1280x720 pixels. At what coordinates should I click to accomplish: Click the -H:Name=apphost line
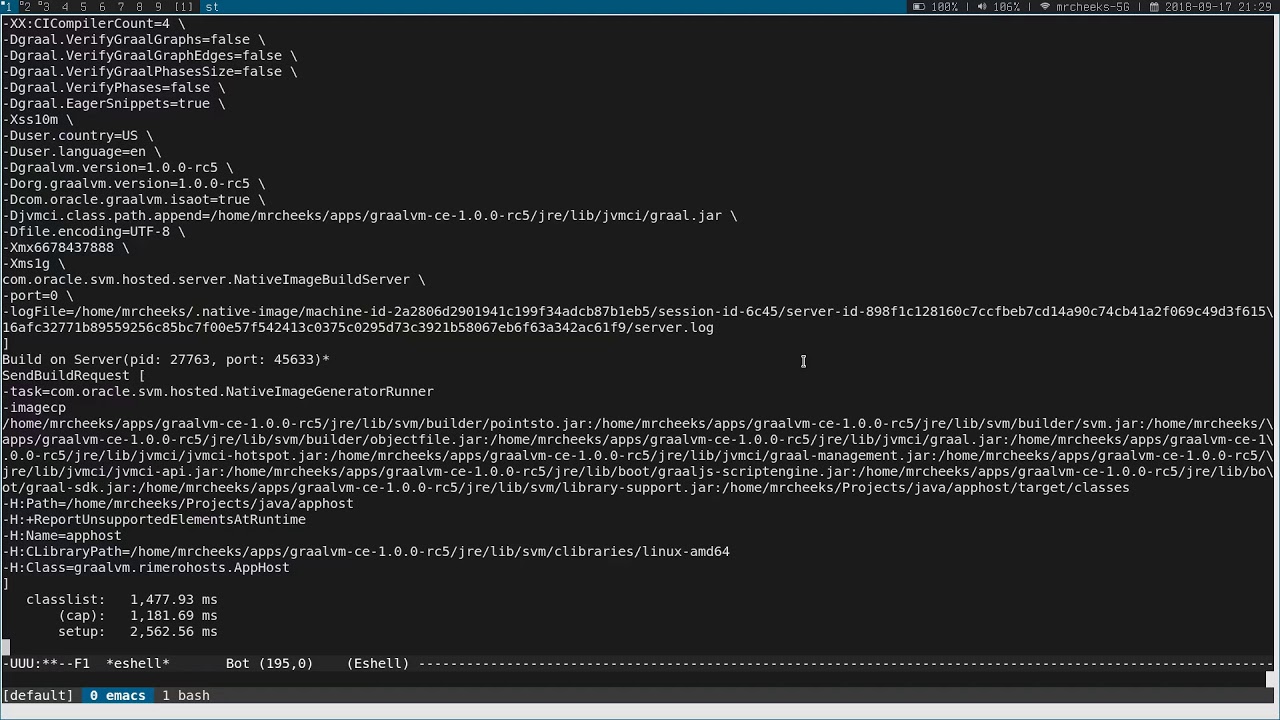pos(62,535)
